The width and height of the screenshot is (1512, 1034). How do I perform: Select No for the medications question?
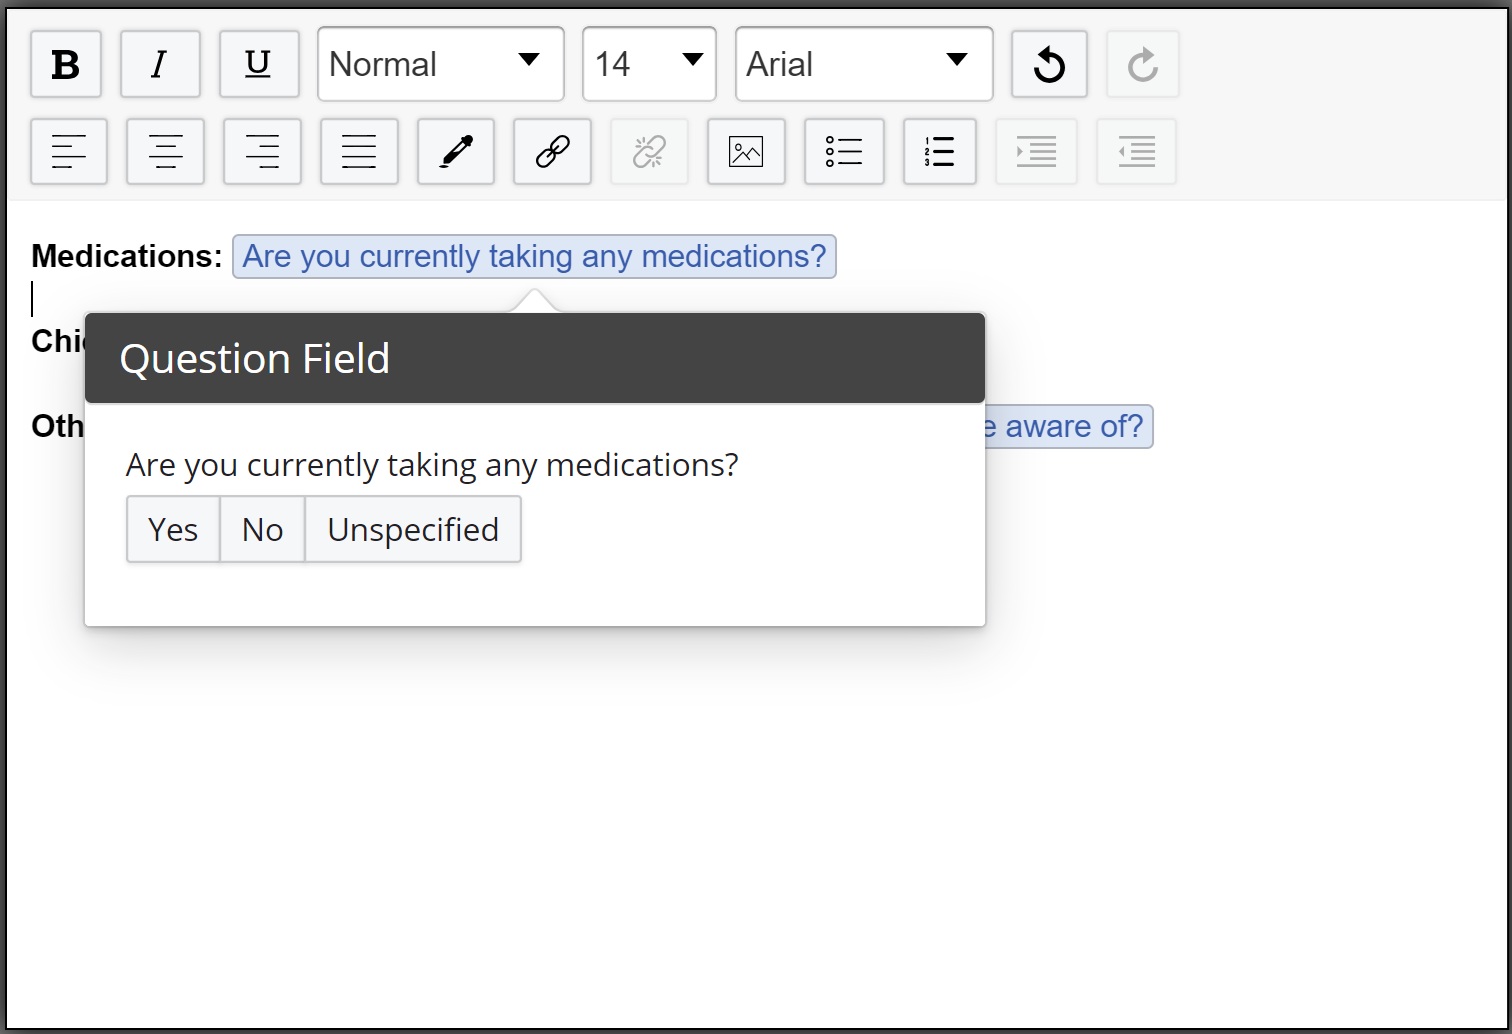(x=261, y=529)
